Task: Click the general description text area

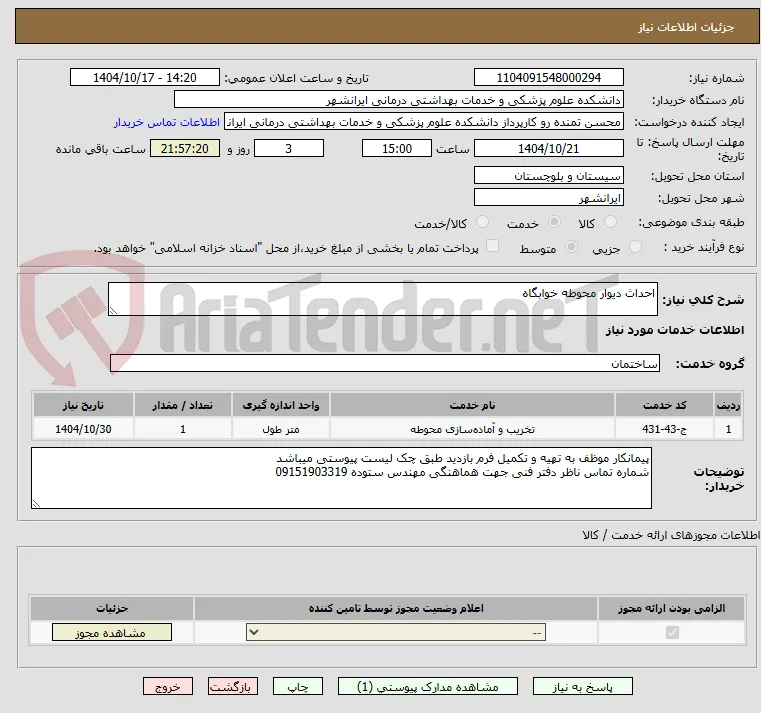Action: pos(383,299)
